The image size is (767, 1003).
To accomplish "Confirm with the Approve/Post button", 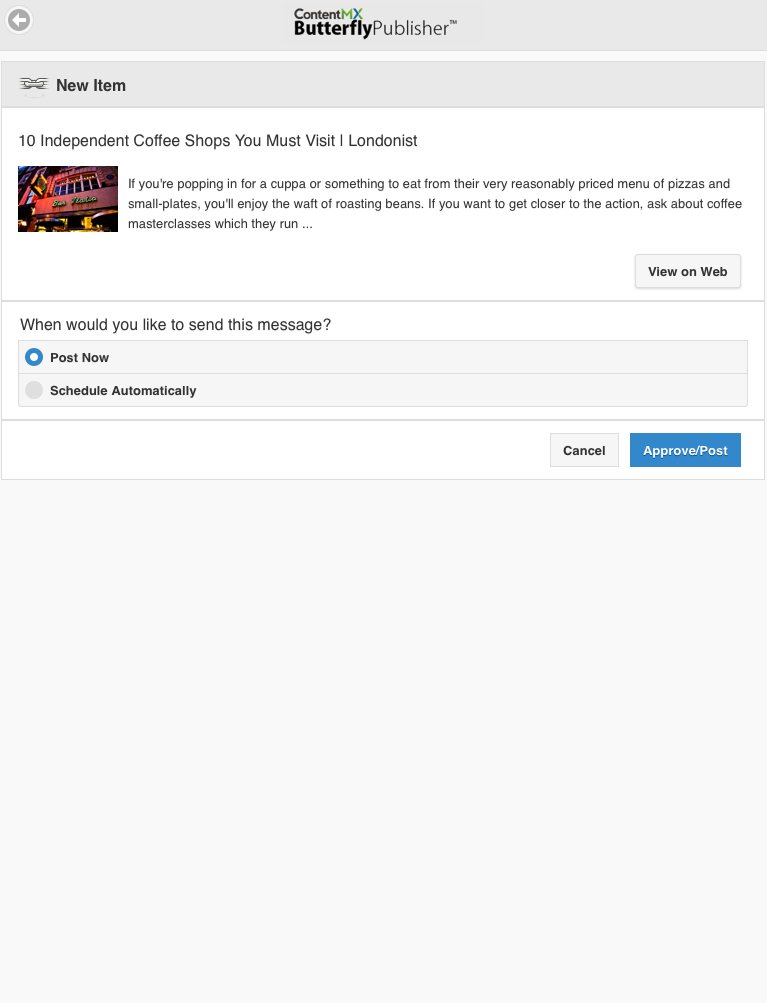I will pyautogui.click(x=685, y=450).
